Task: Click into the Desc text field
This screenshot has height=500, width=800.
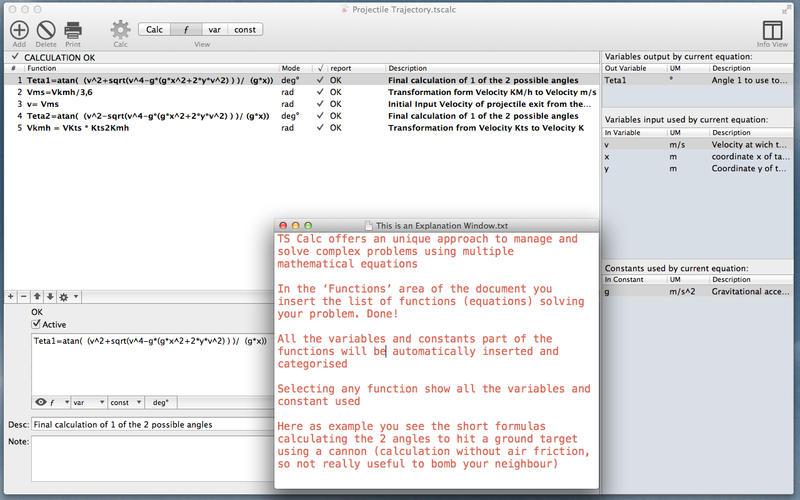Action: [x=150, y=424]
